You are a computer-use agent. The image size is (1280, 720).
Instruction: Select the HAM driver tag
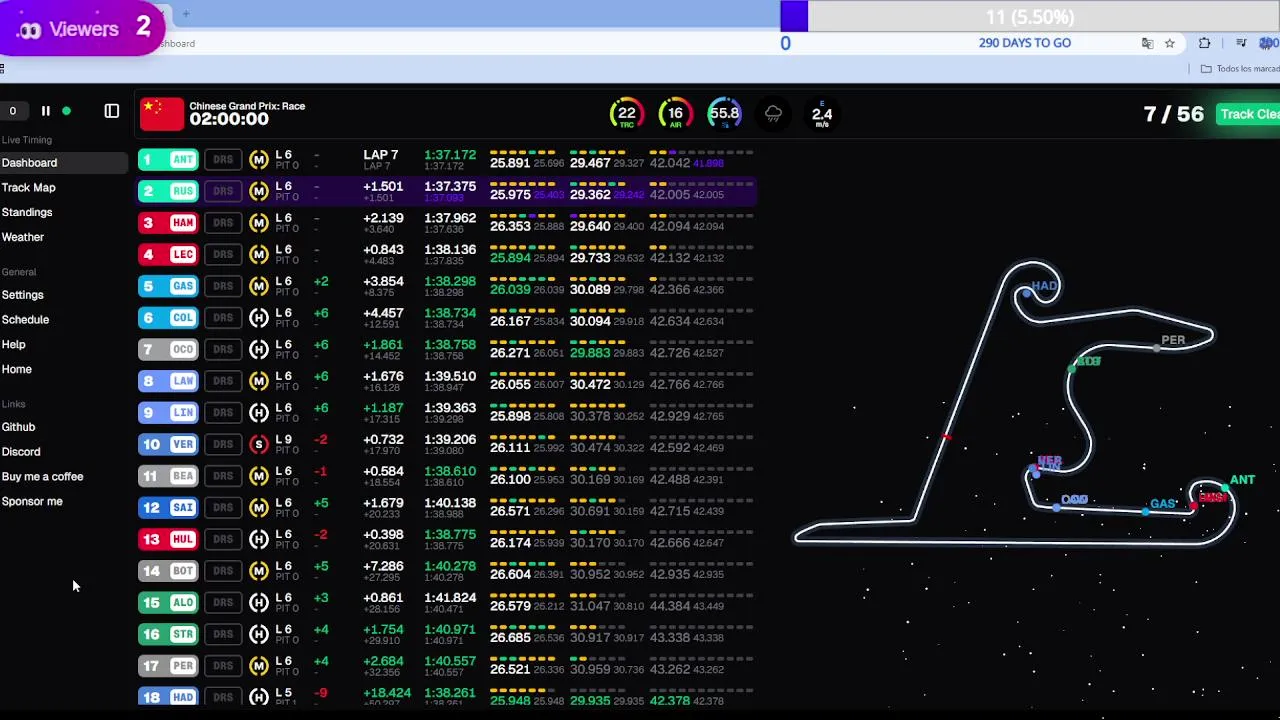(x=168, y=223)
